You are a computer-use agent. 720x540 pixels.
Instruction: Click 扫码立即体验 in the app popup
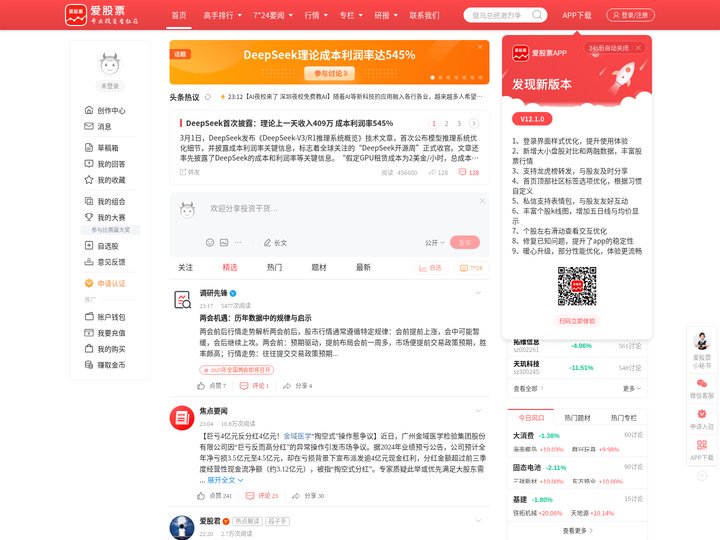tap(577, 321)
